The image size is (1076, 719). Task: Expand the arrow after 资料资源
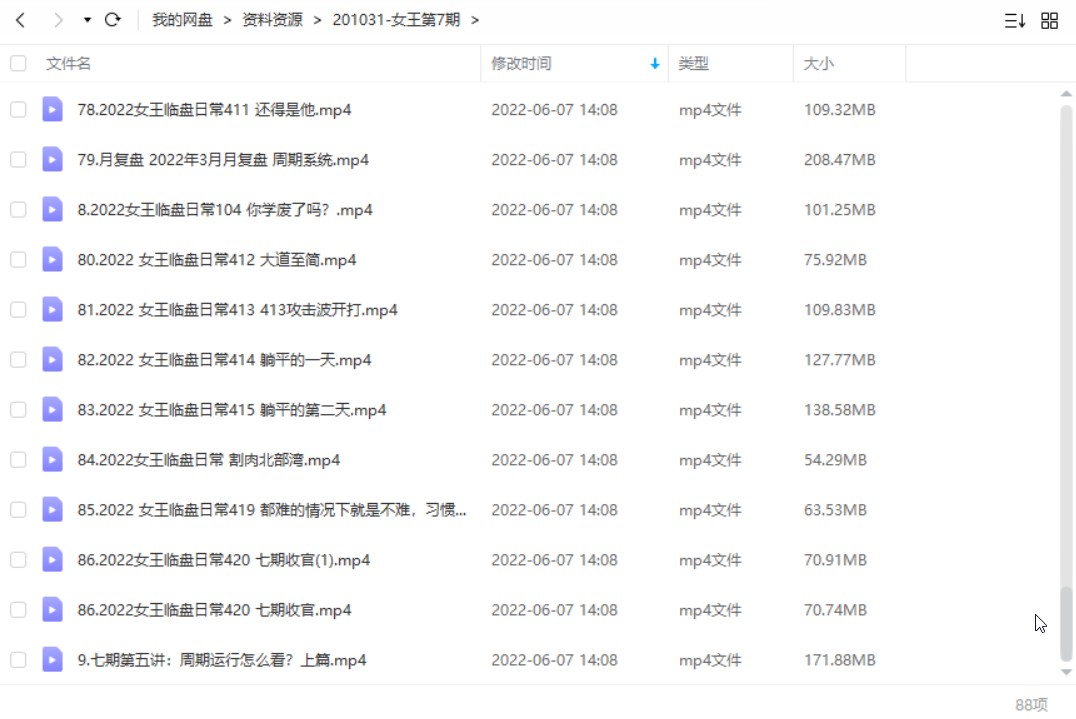click(317, 20)
